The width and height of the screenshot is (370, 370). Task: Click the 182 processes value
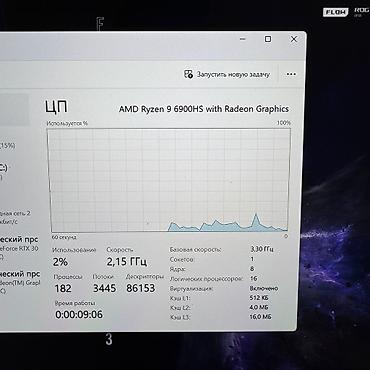pyautogui.click(x=63, y=288)
